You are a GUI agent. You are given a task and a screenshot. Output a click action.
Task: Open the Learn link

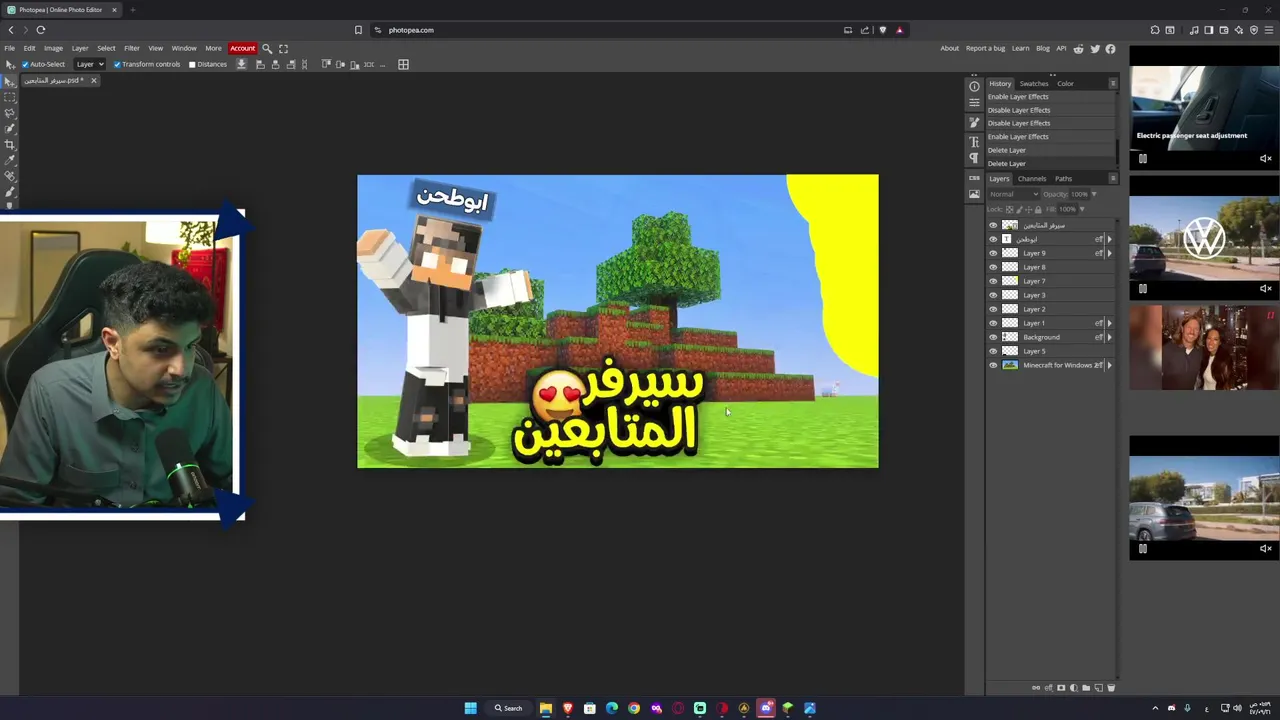[x=1020, y=48]
